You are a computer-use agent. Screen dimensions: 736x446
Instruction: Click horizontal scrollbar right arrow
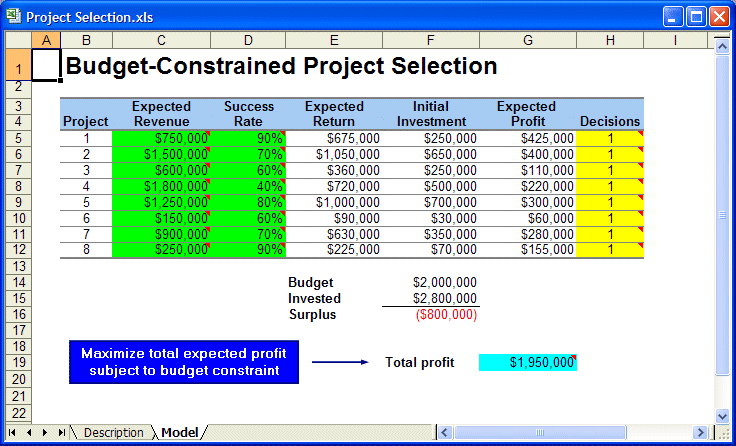700,432
